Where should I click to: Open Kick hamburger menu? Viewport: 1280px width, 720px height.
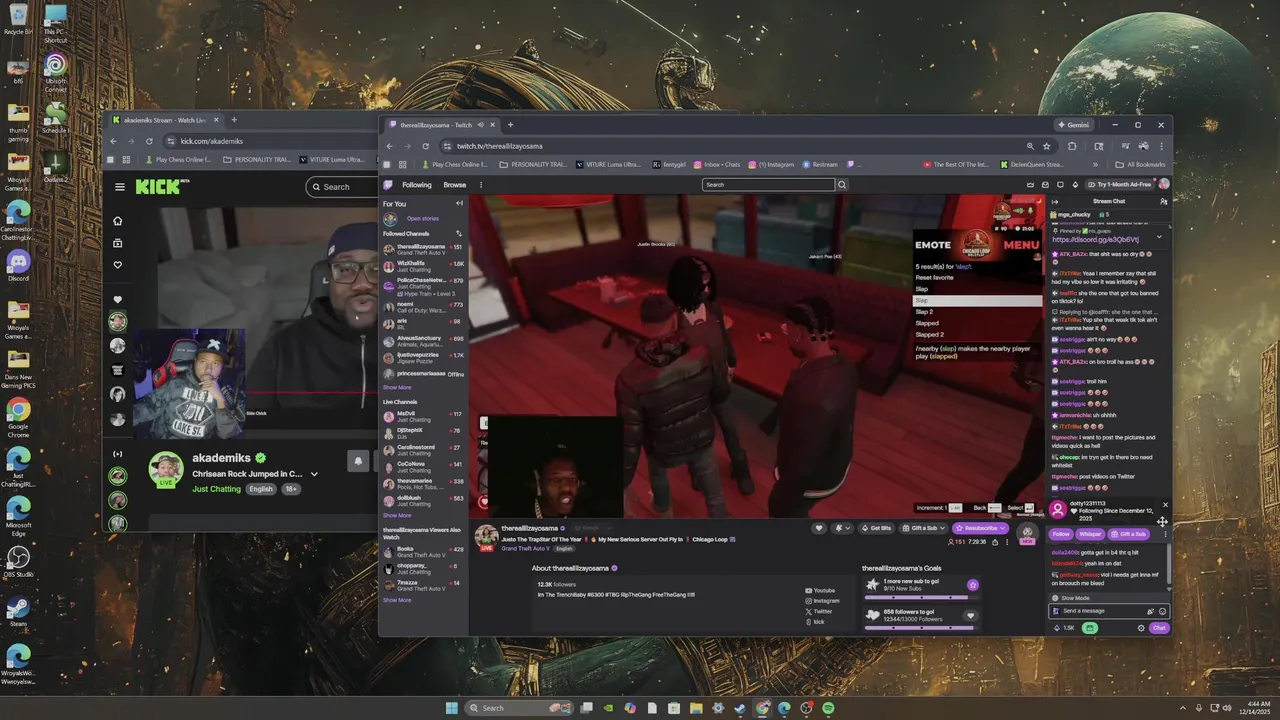[120, 187]
